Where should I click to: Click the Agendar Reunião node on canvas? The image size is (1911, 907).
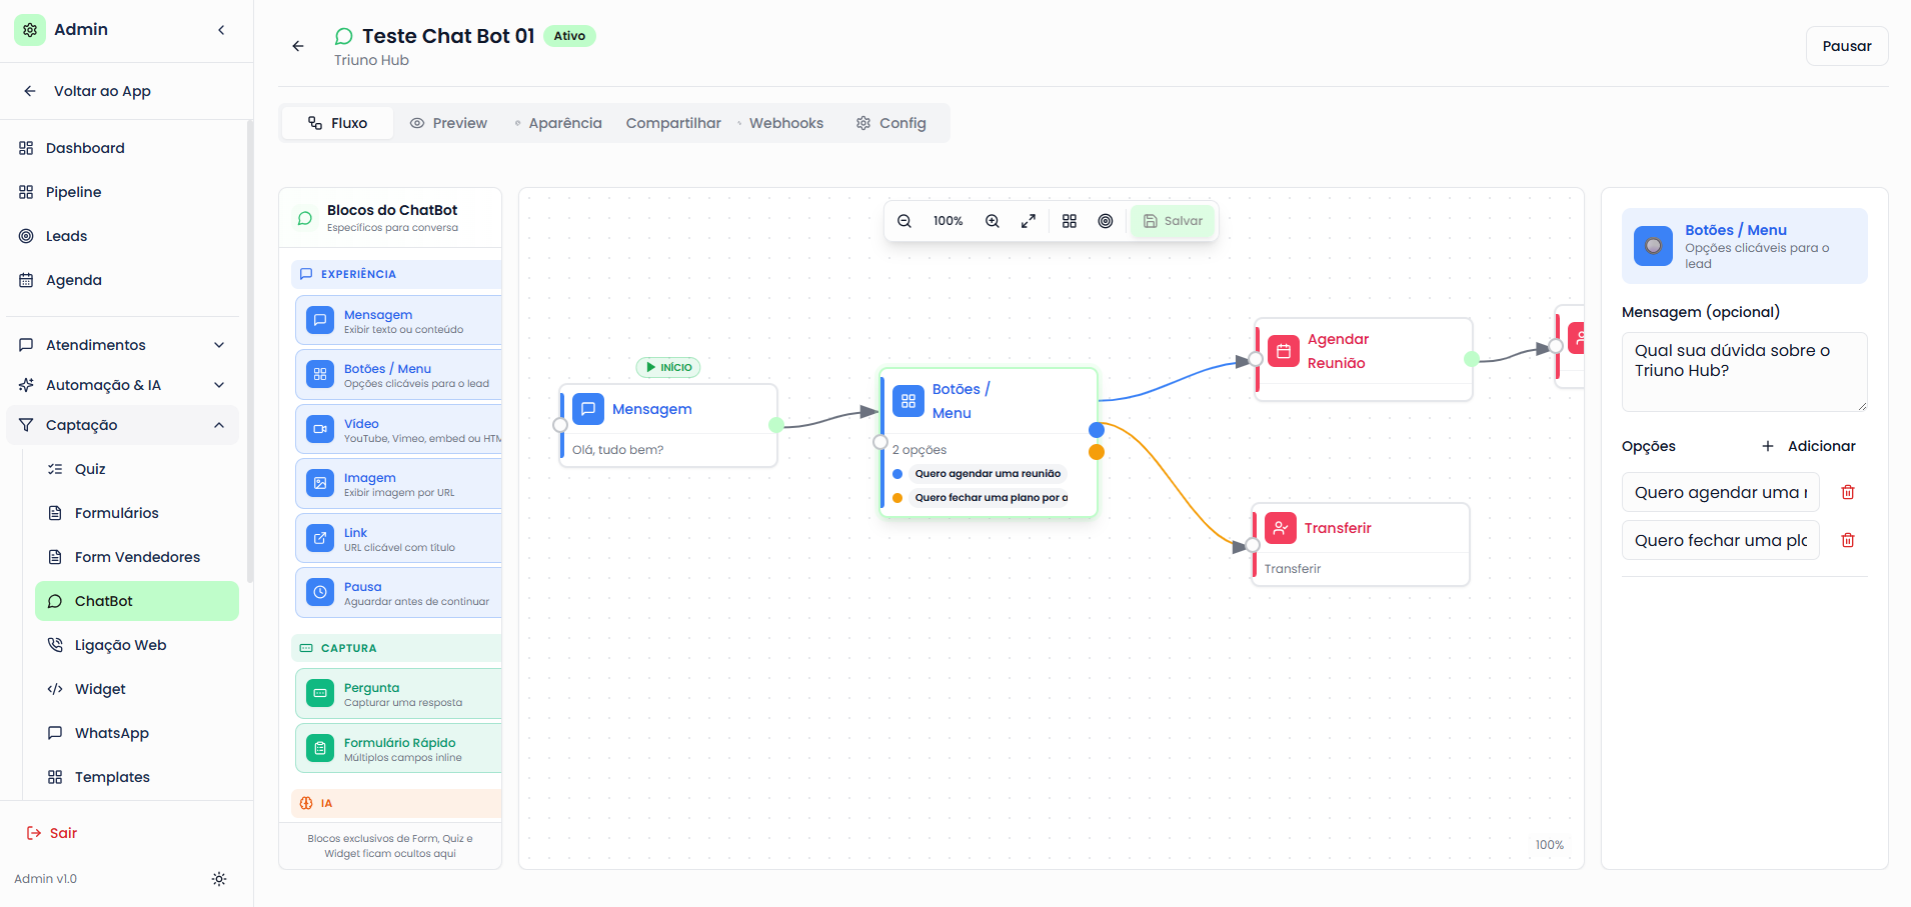click(x=1363, y=359)
